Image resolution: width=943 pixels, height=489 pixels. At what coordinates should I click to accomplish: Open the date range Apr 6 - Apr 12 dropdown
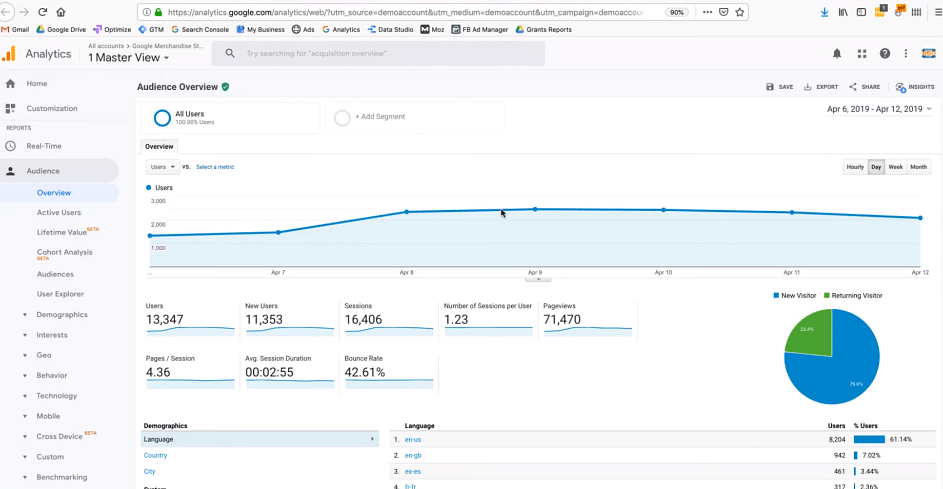(x=879, y=109)
